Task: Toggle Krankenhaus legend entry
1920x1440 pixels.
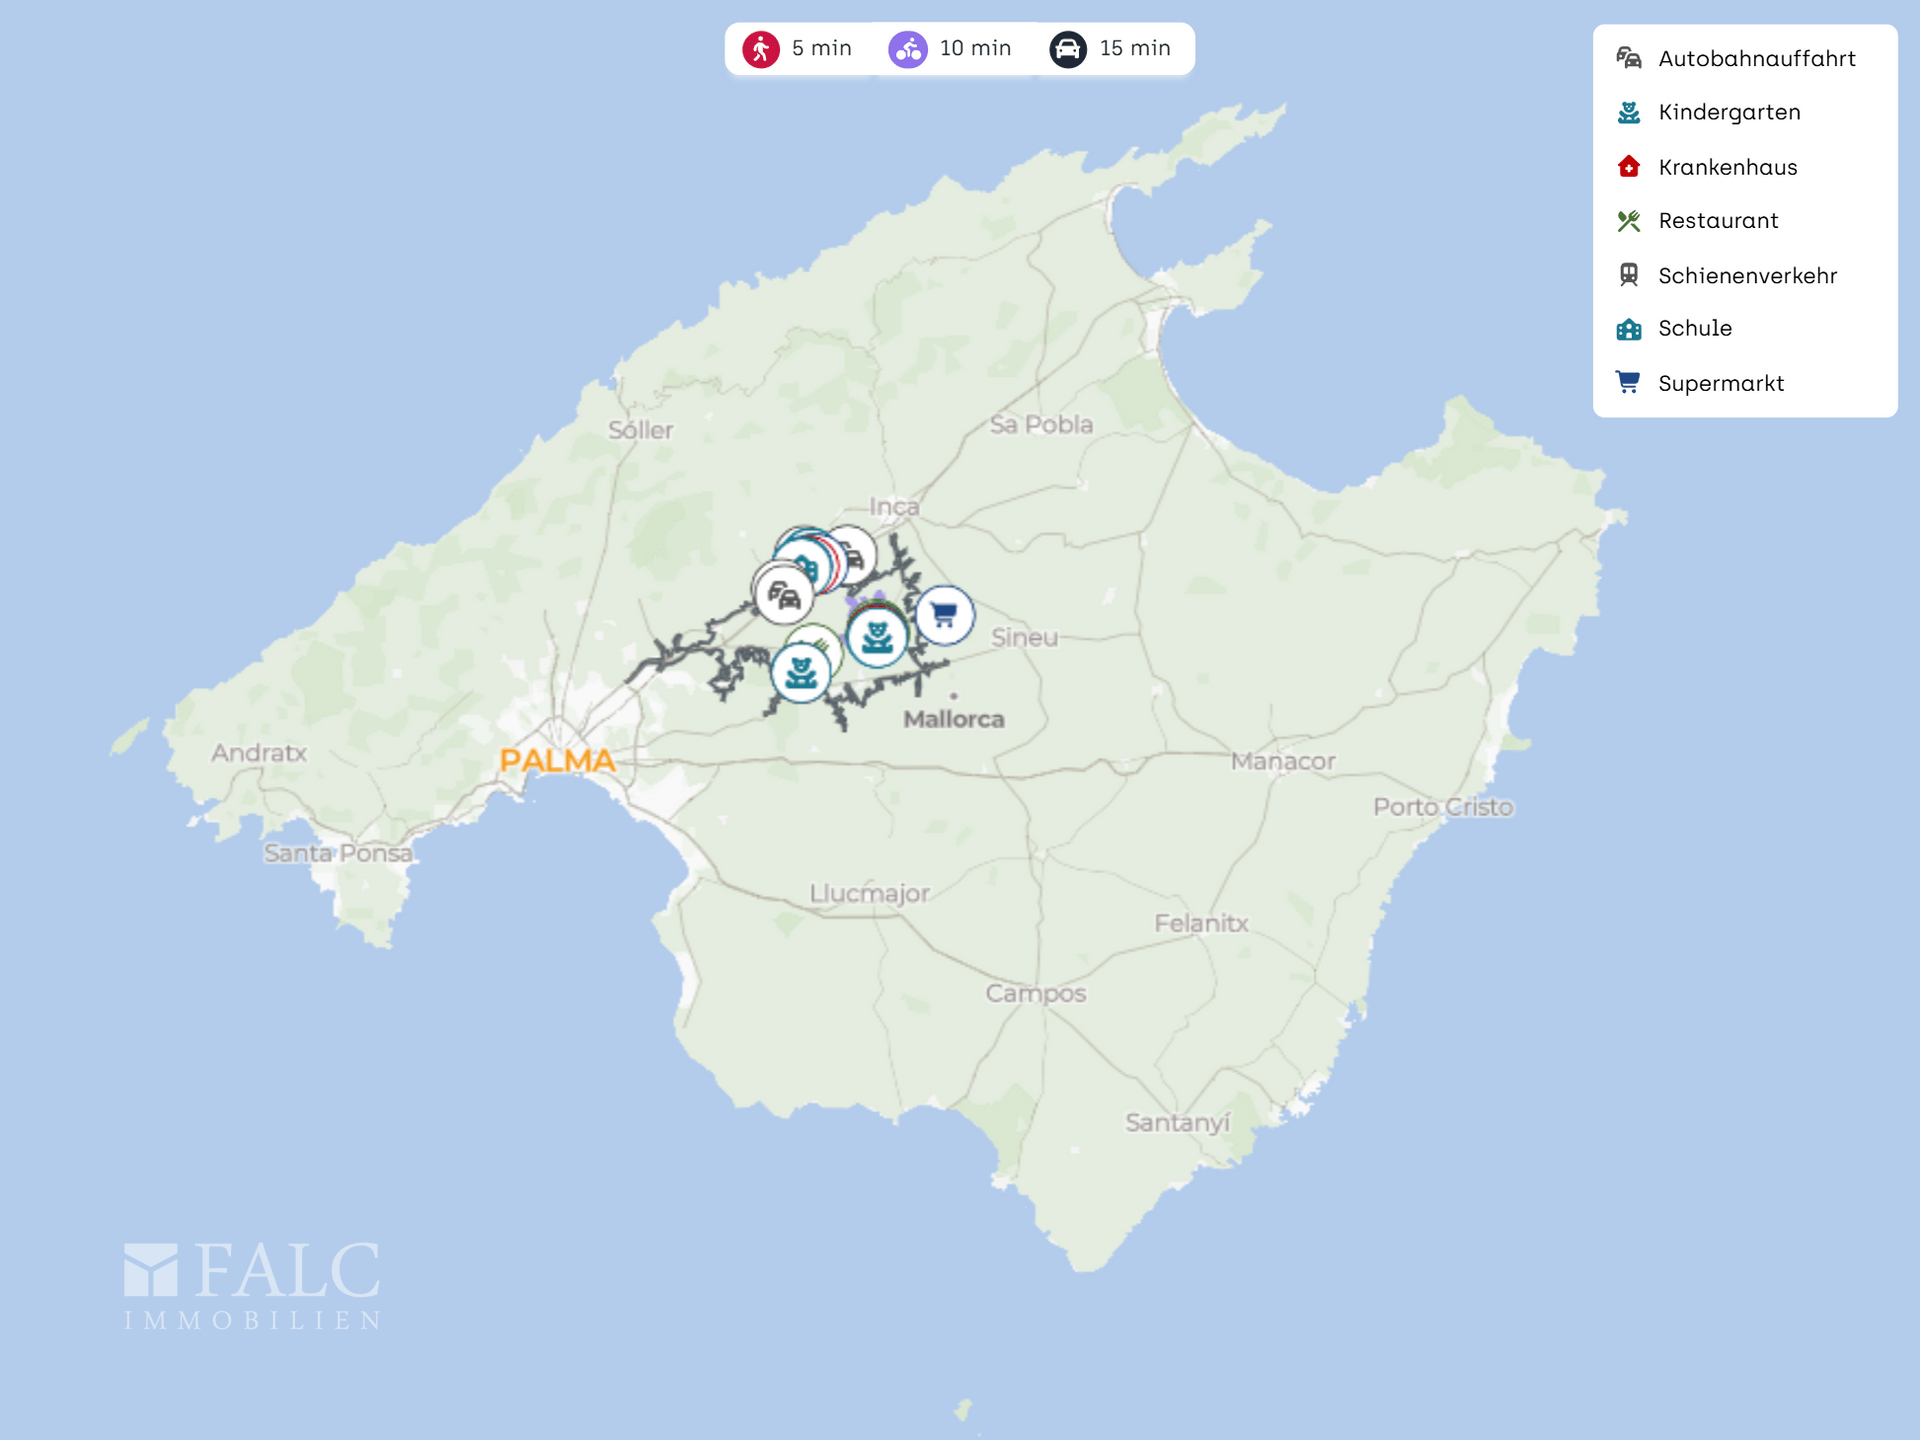Action: tap(1727, 167)
